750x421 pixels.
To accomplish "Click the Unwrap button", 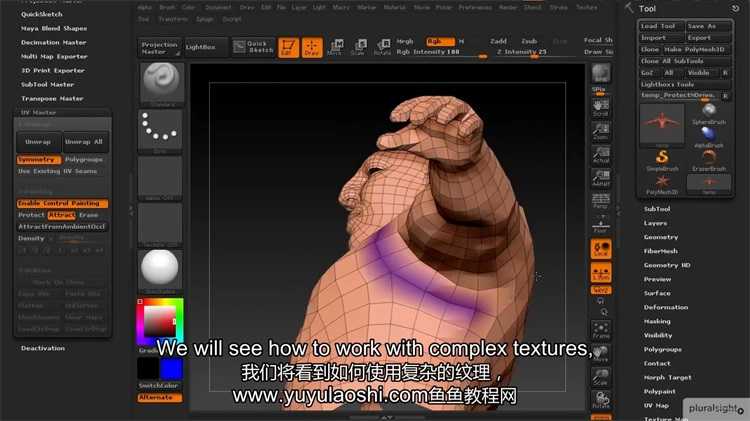I will click(x=38, y=142).
